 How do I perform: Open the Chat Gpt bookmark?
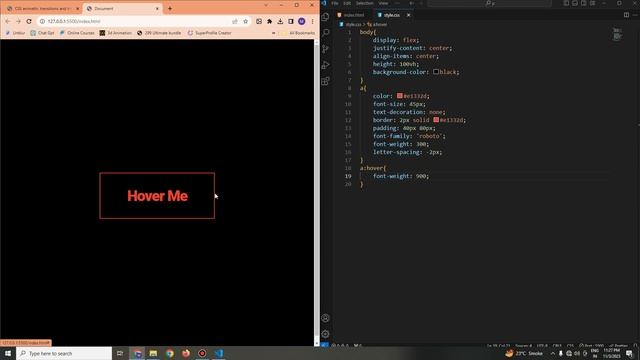pyautogui.click(x=42, y=33)
